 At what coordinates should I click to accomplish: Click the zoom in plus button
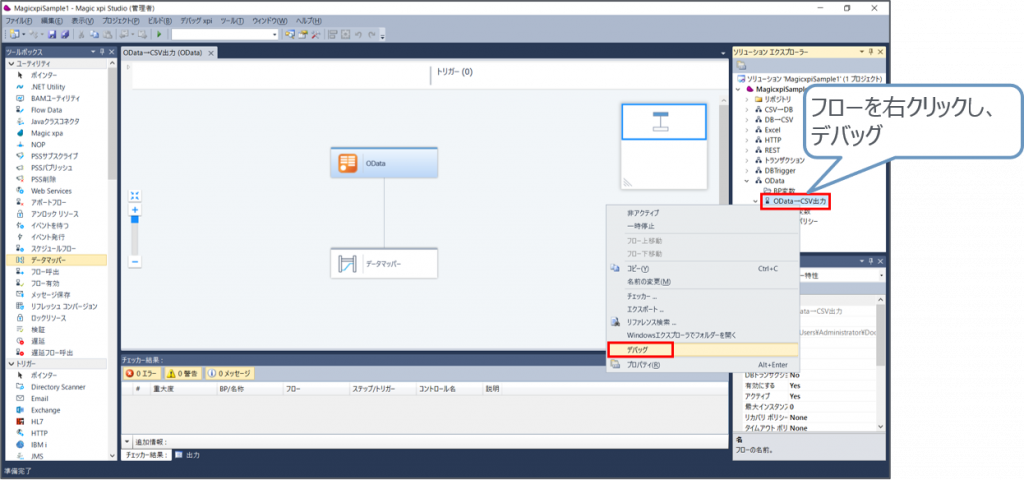tap(135, 209)
